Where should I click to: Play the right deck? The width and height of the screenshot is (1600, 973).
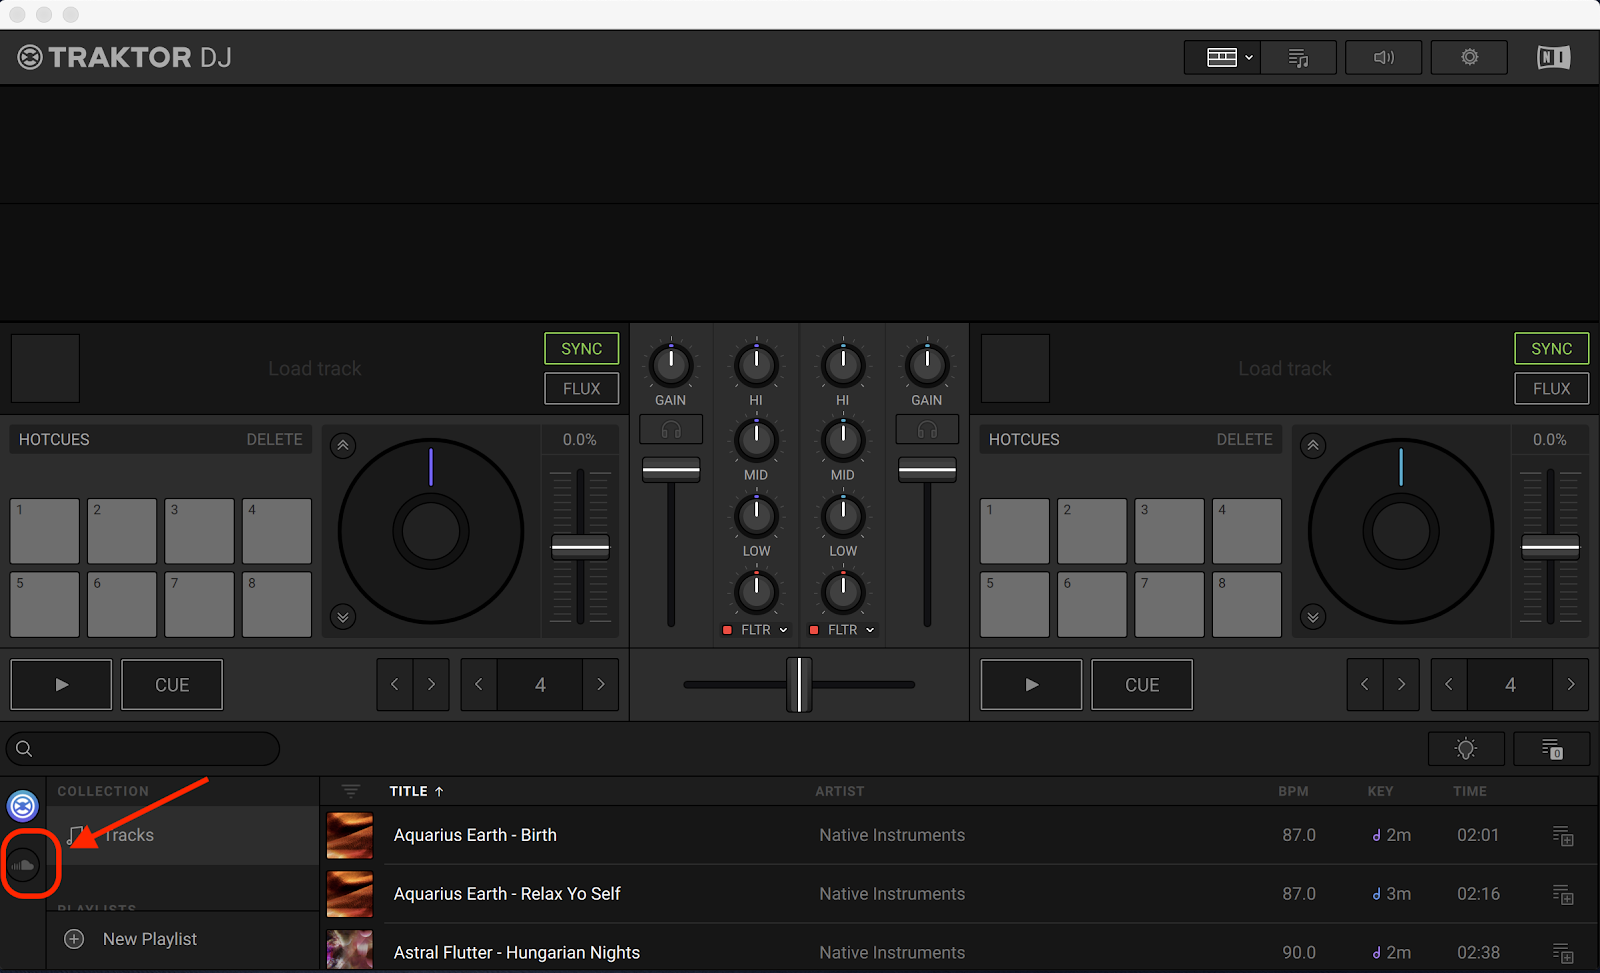tap(1031, 685)
